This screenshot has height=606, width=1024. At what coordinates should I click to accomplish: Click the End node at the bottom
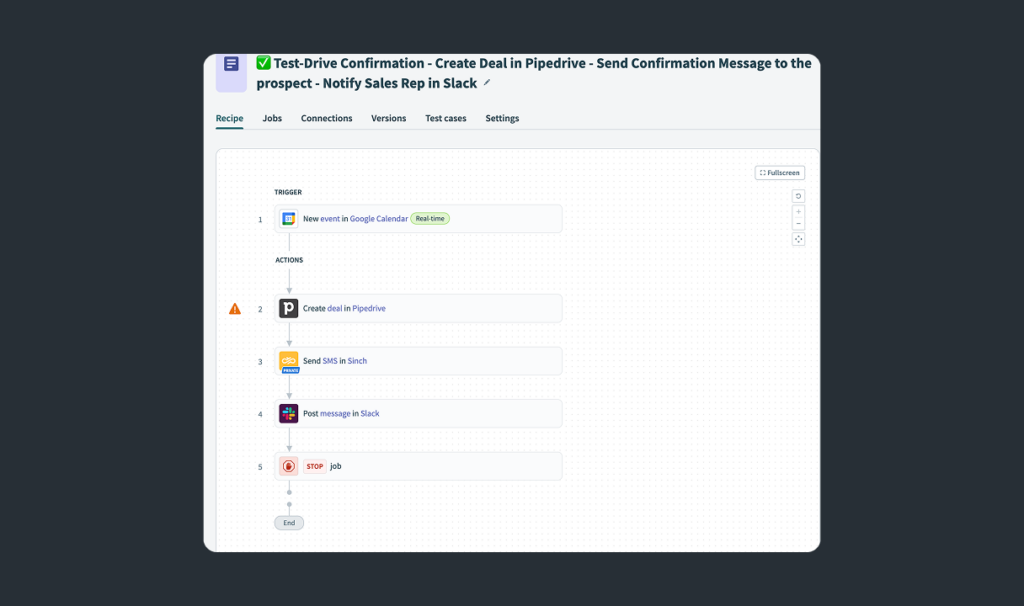(x=289, y=523)
